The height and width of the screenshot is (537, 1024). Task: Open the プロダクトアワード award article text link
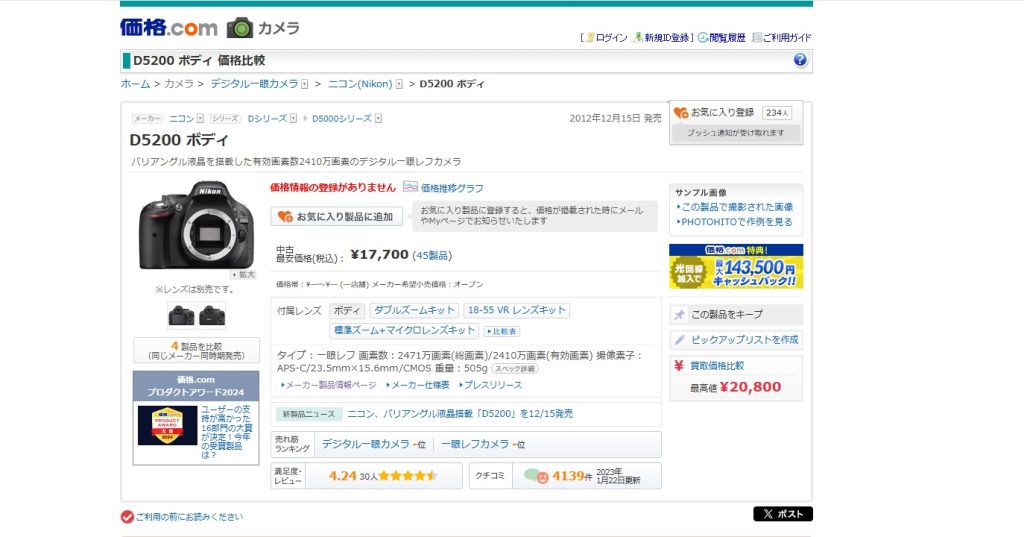(227, 432)
